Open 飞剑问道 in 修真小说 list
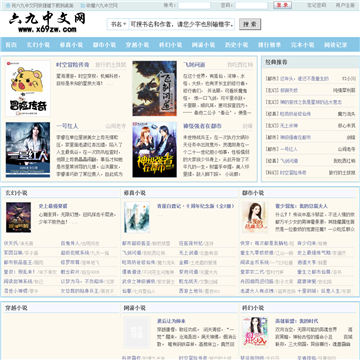Viewport: 360px width, 360px height. point(132,253)
